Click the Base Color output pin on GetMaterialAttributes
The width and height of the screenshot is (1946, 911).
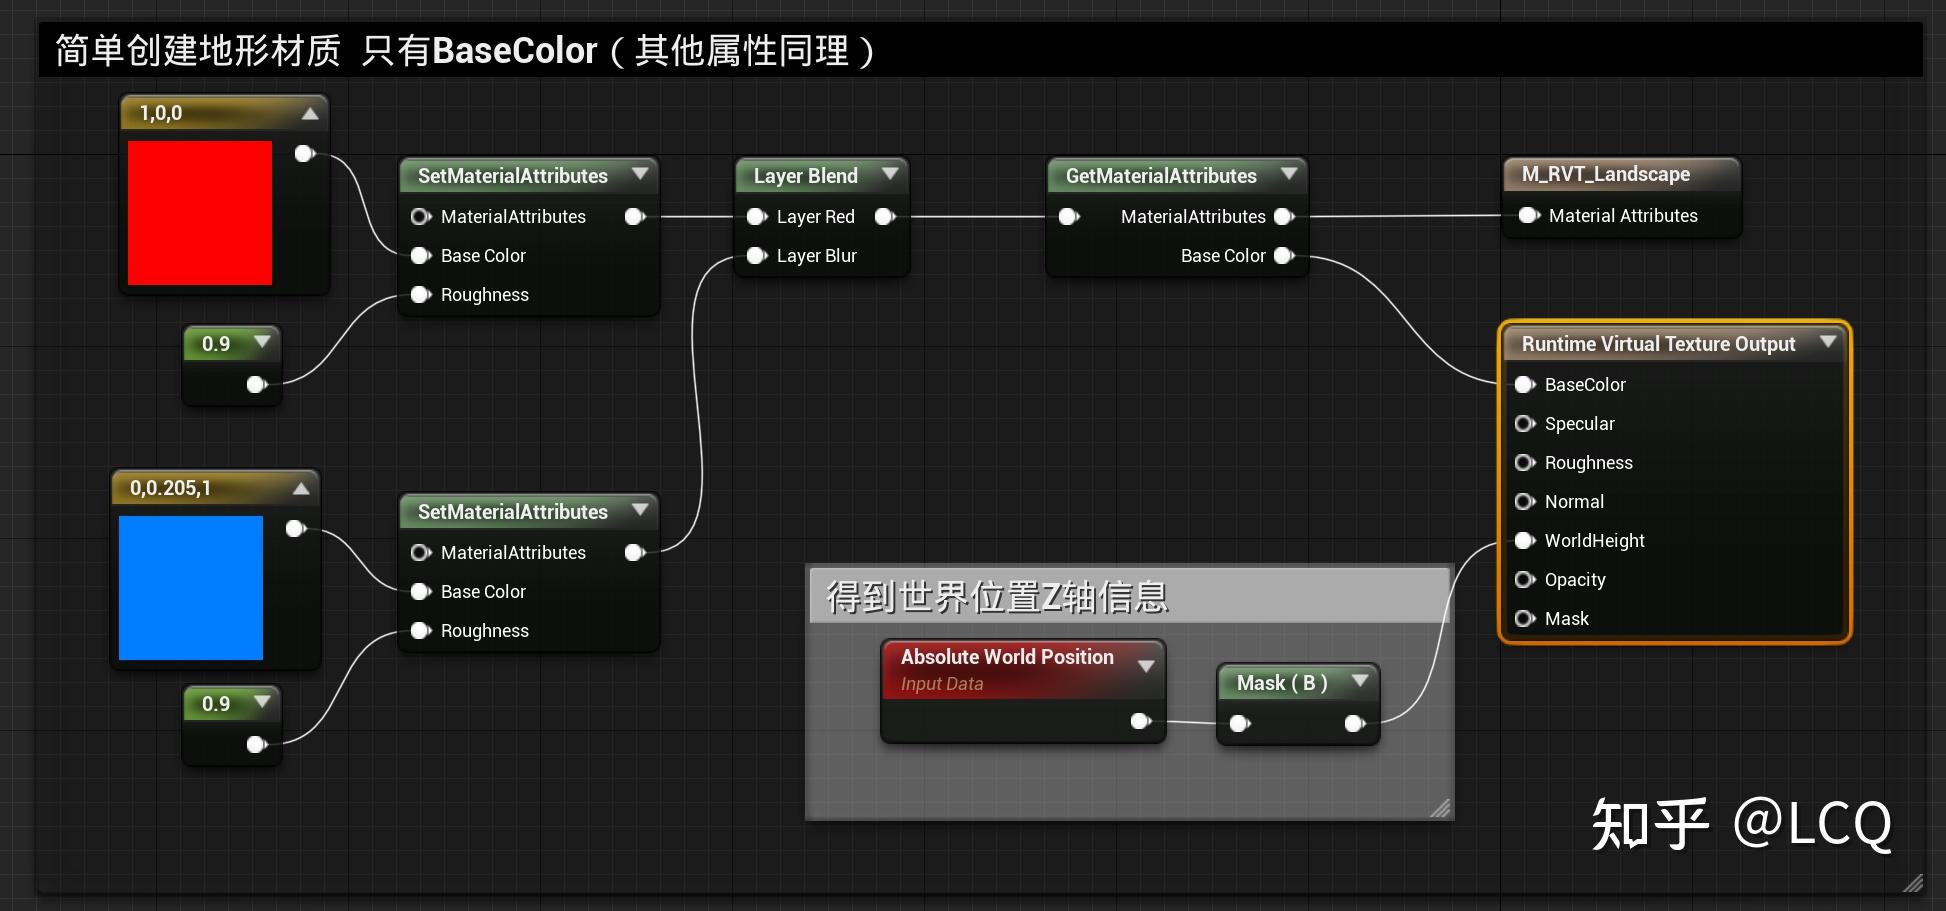pos(1285,255)
